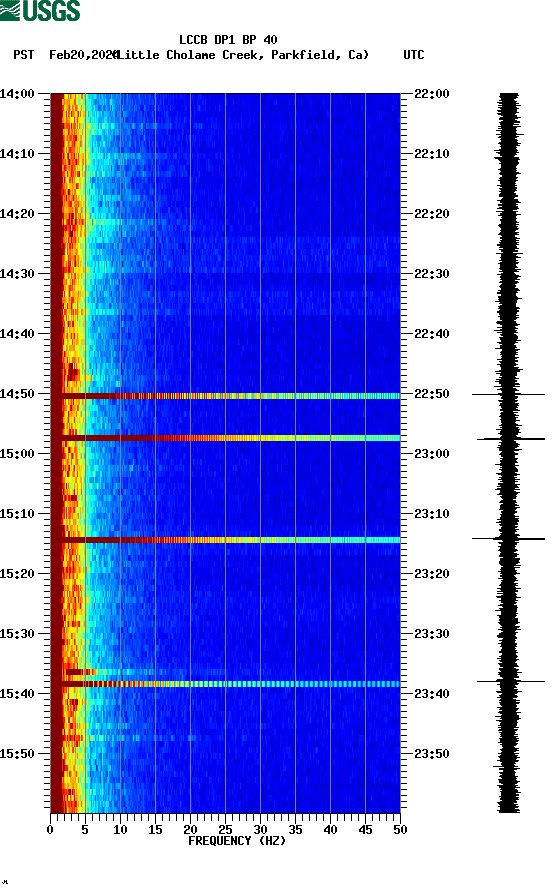Screen dimensions: 552x893
Task: Click the 10 Hz frequency axis label
Action: coord(120,830)
